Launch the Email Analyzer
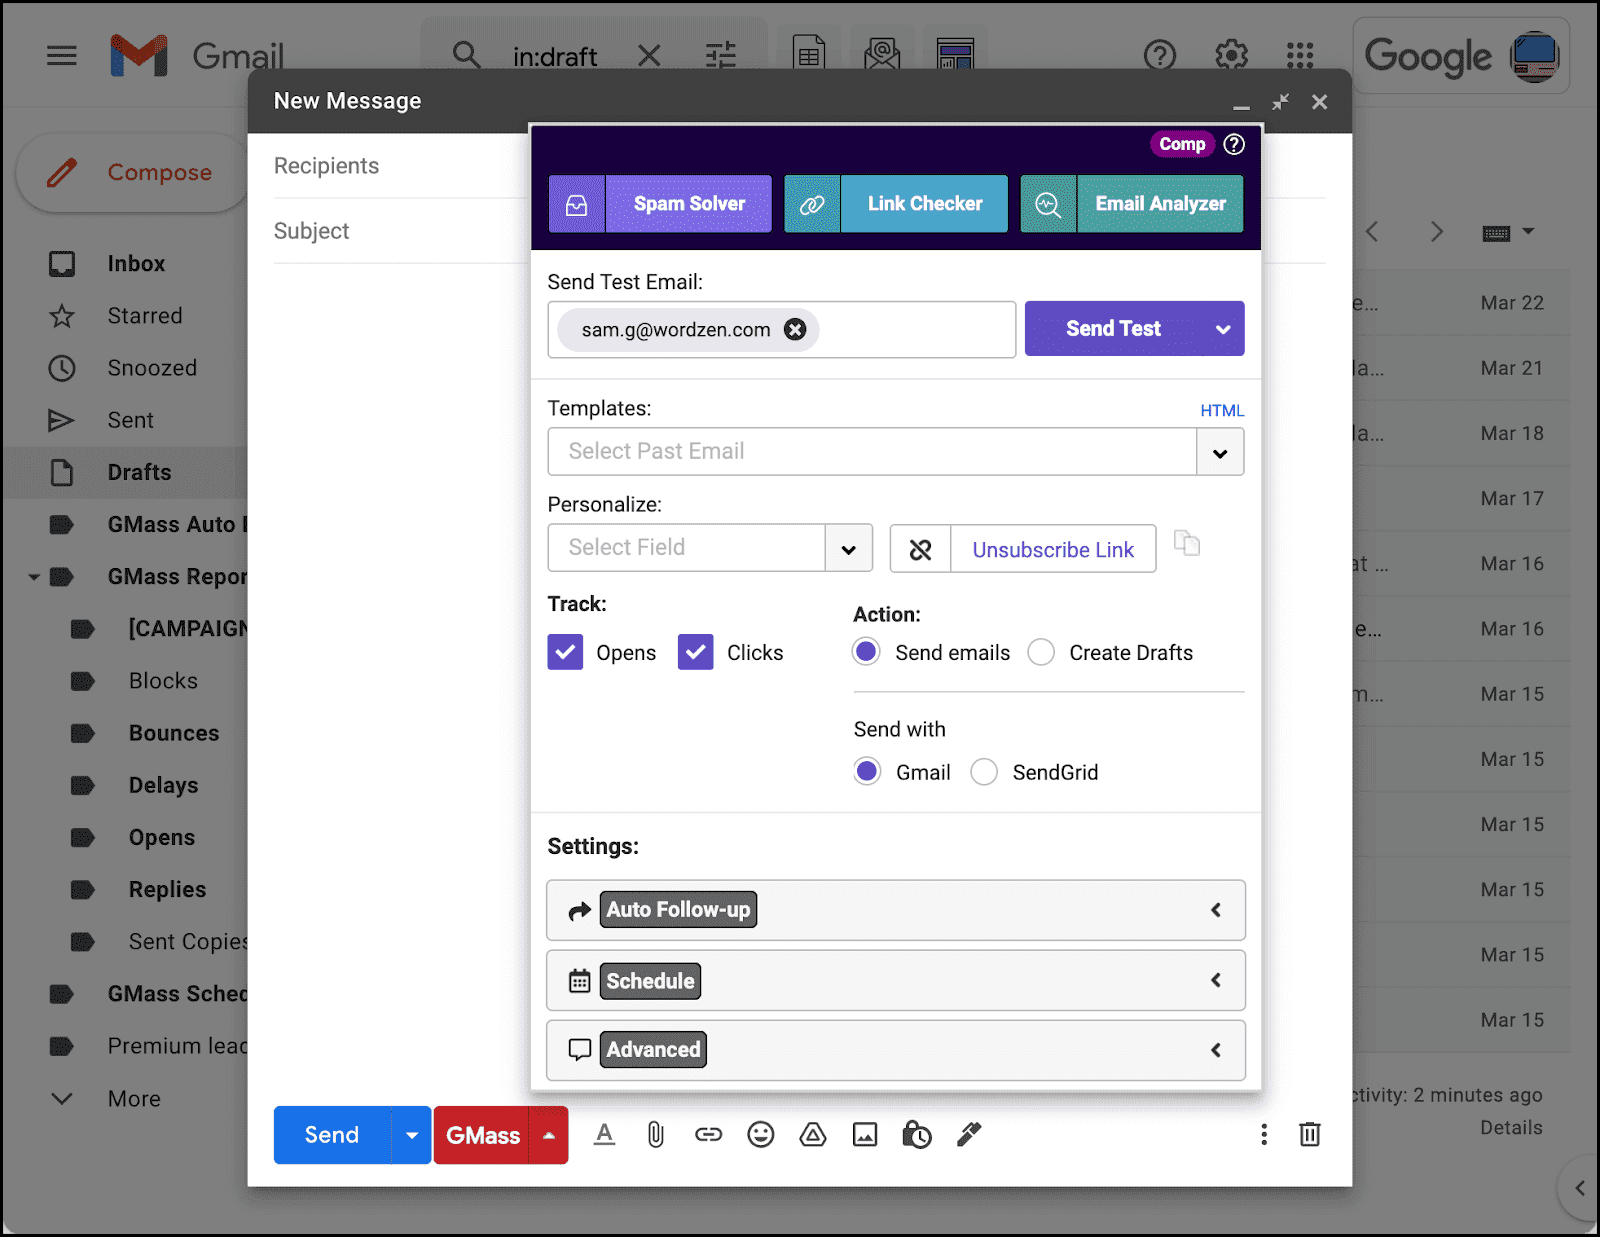 tap(1160, 203)
